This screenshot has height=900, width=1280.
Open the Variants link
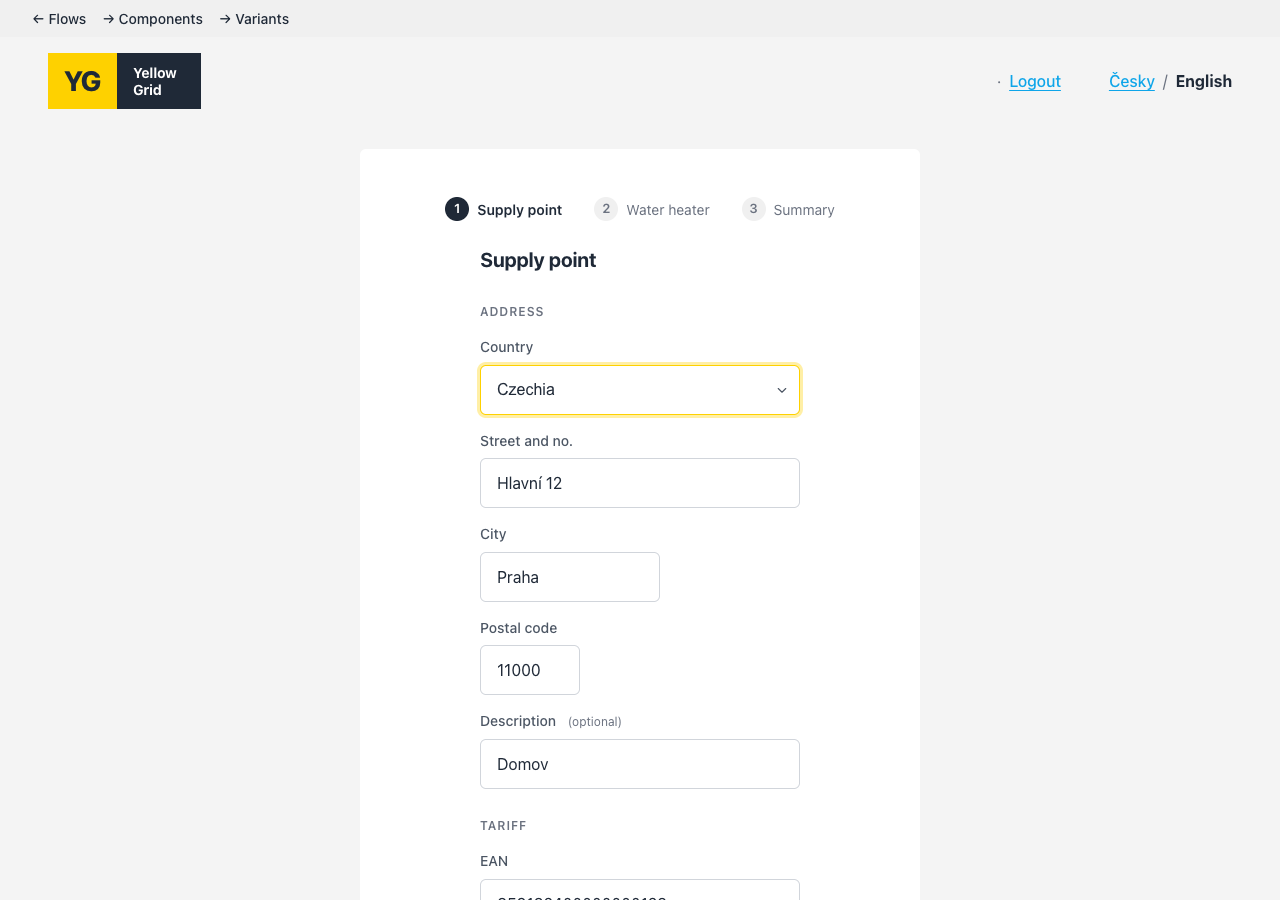(254, 19)
